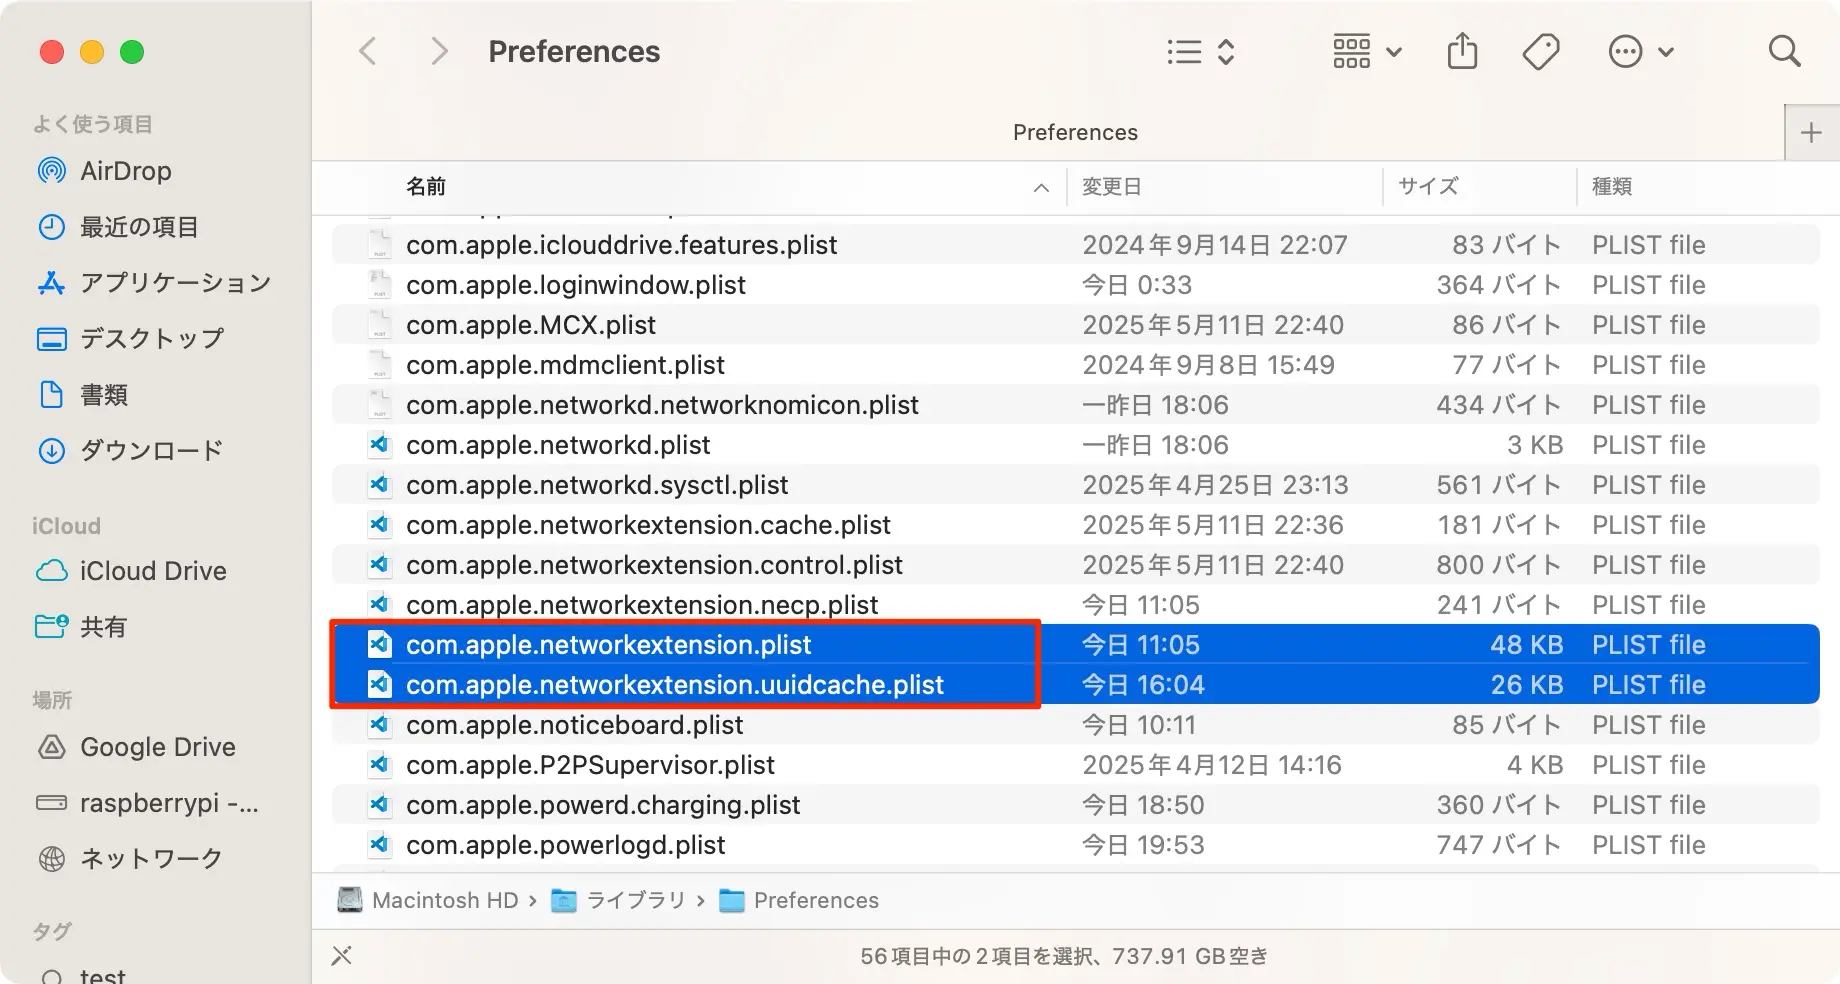Click the デスクトップ sidebar icon
The height and width of the screenshot is (984, 1840).
[x=52, y=339]
